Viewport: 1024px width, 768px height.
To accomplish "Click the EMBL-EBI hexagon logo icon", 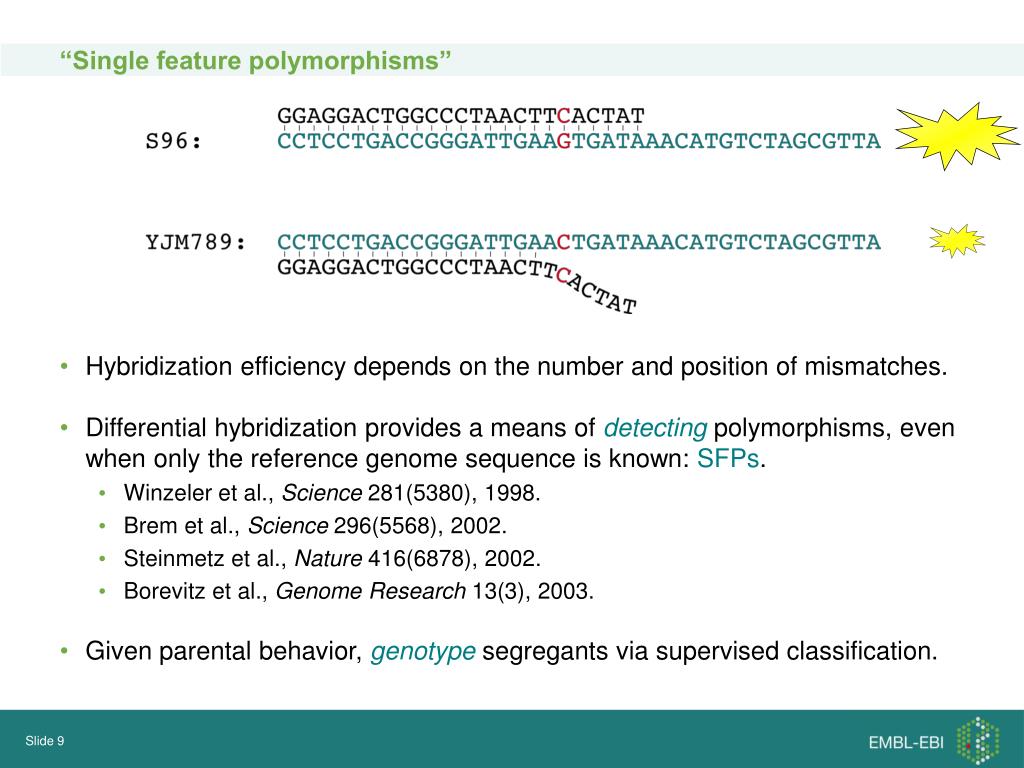I will (x=978, y=741).
